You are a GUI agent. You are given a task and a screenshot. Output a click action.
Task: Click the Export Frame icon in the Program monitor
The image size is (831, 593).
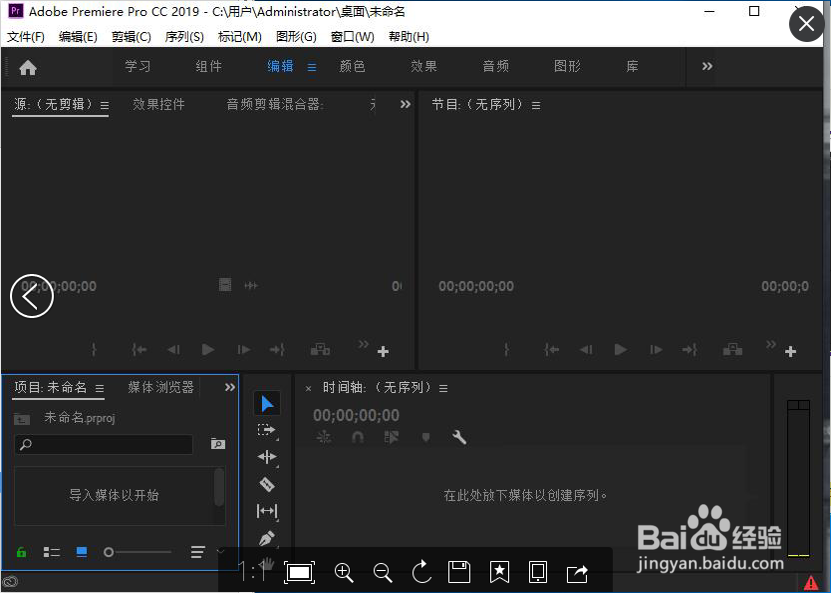point(733,350)
